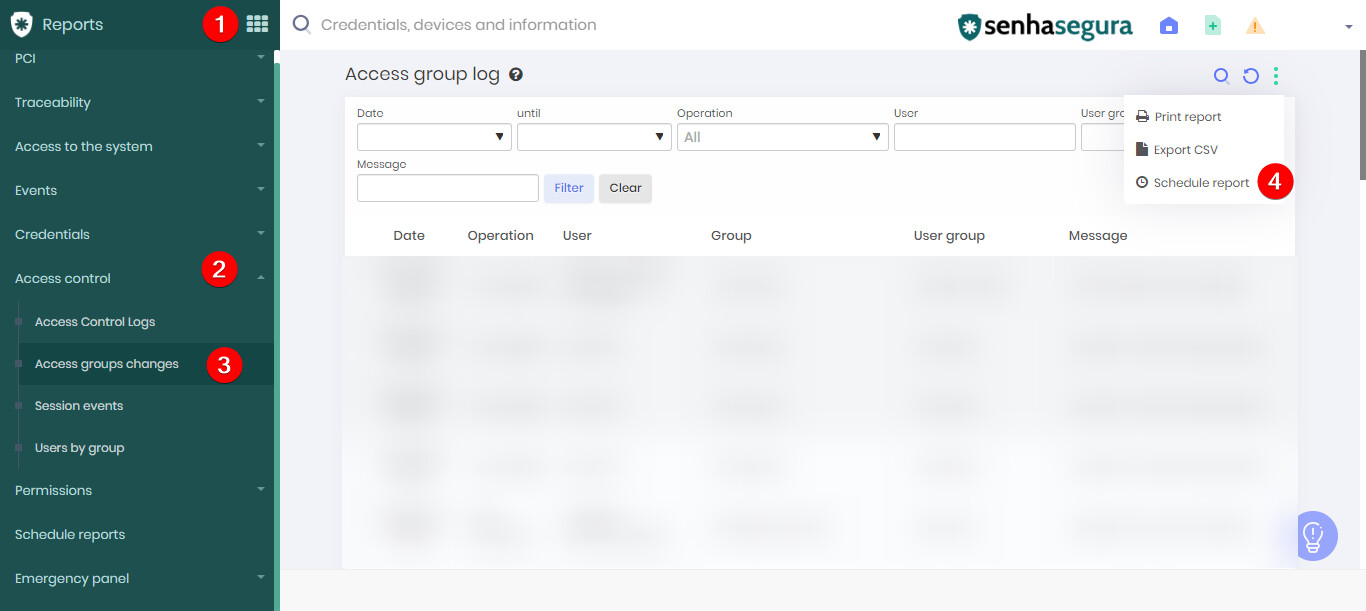Open the Operation filter dropdown

click(x=783, y=137)
